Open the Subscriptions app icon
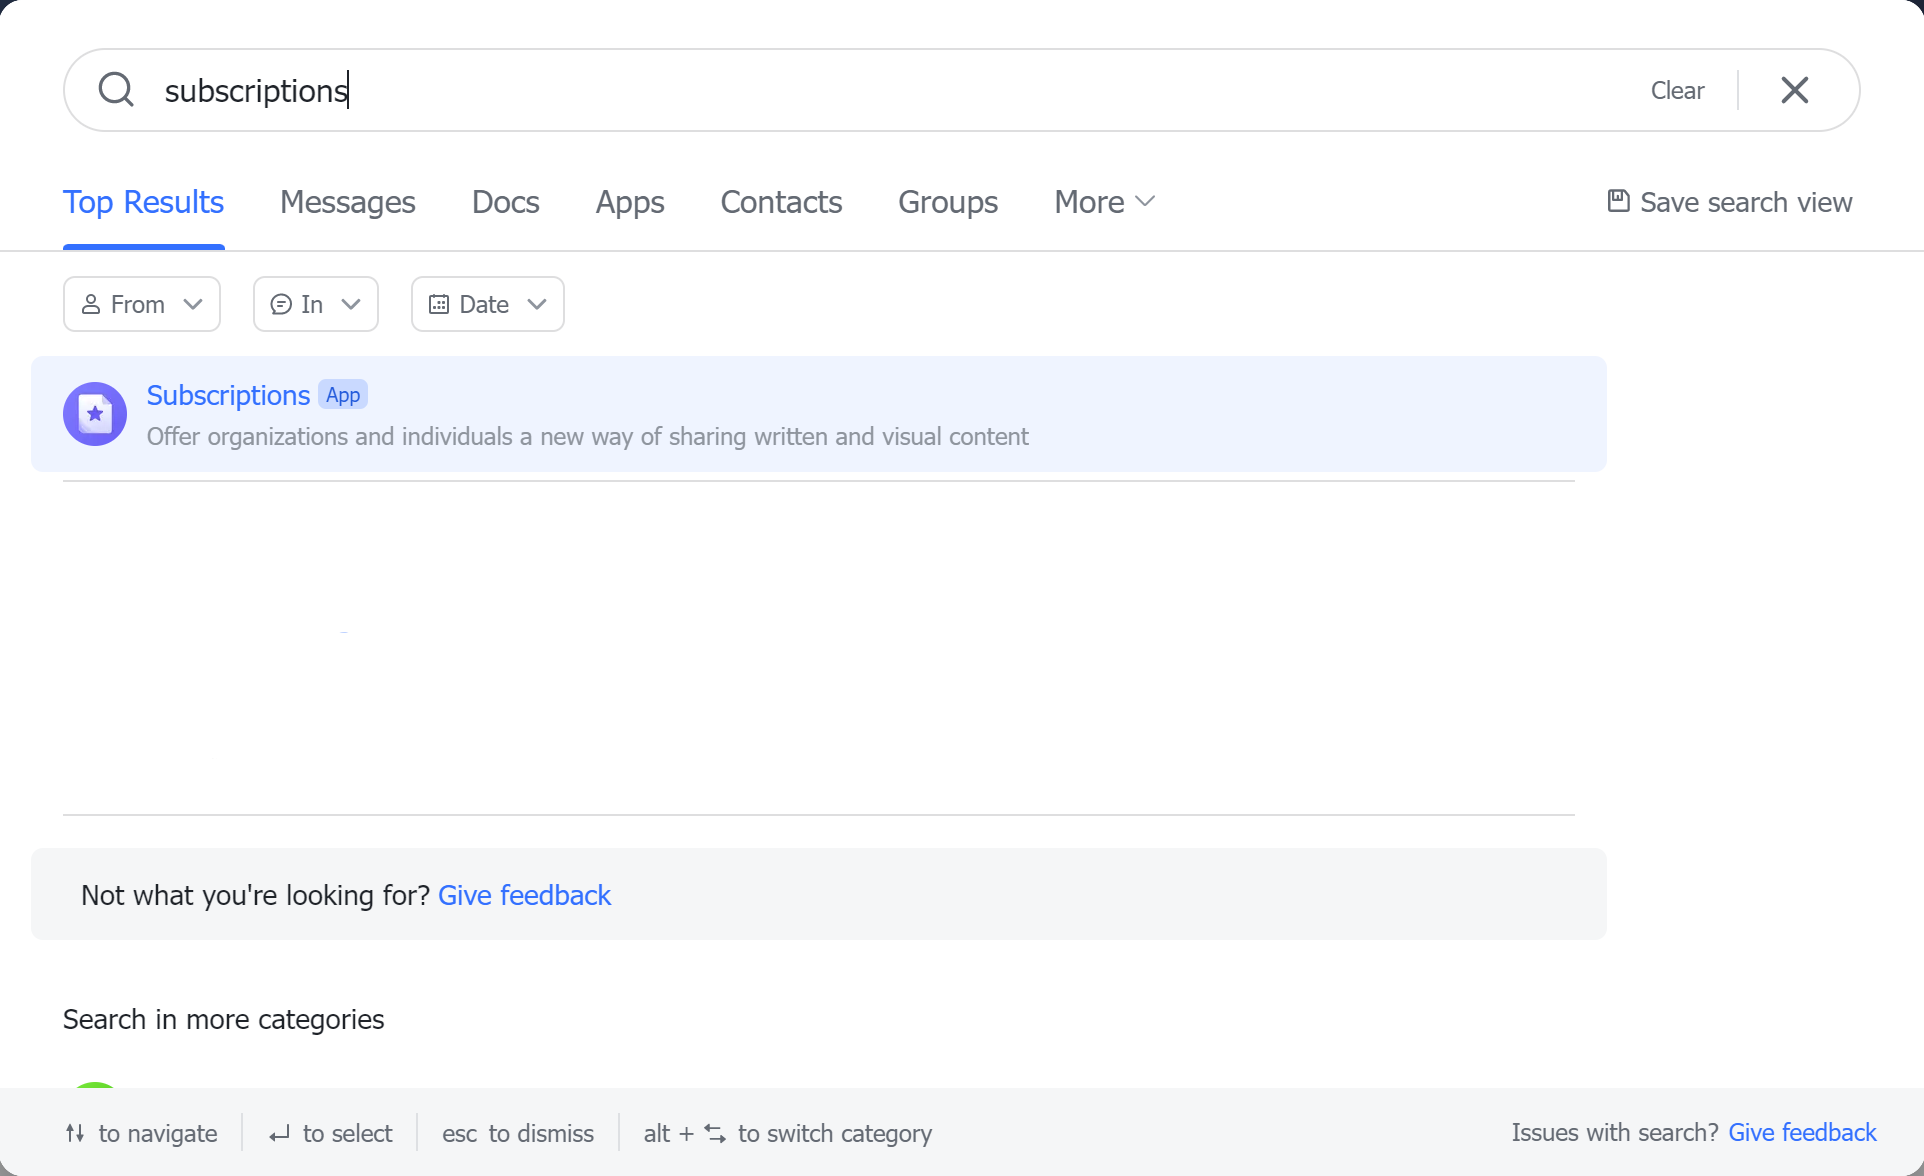 click(94, 413)
